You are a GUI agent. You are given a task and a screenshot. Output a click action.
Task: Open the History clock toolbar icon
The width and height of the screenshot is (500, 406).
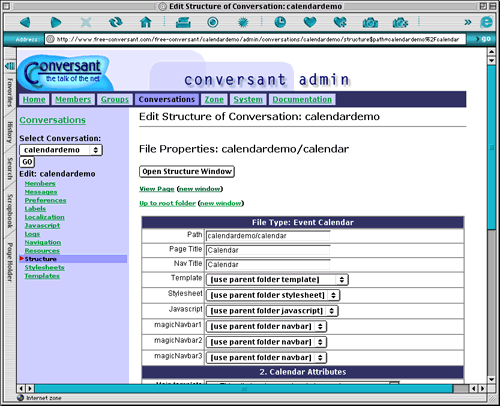(280, 22)
